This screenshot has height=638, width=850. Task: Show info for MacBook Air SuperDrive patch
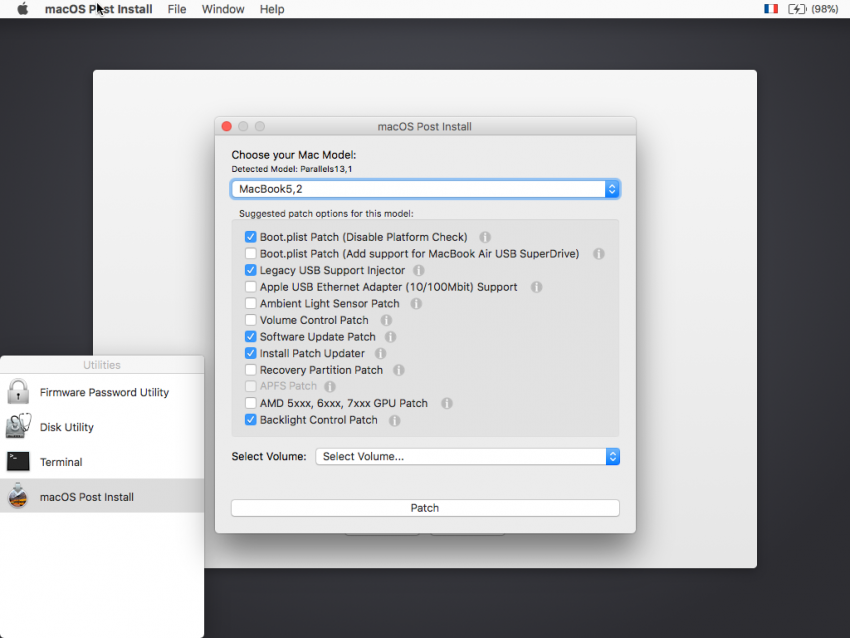598,254
